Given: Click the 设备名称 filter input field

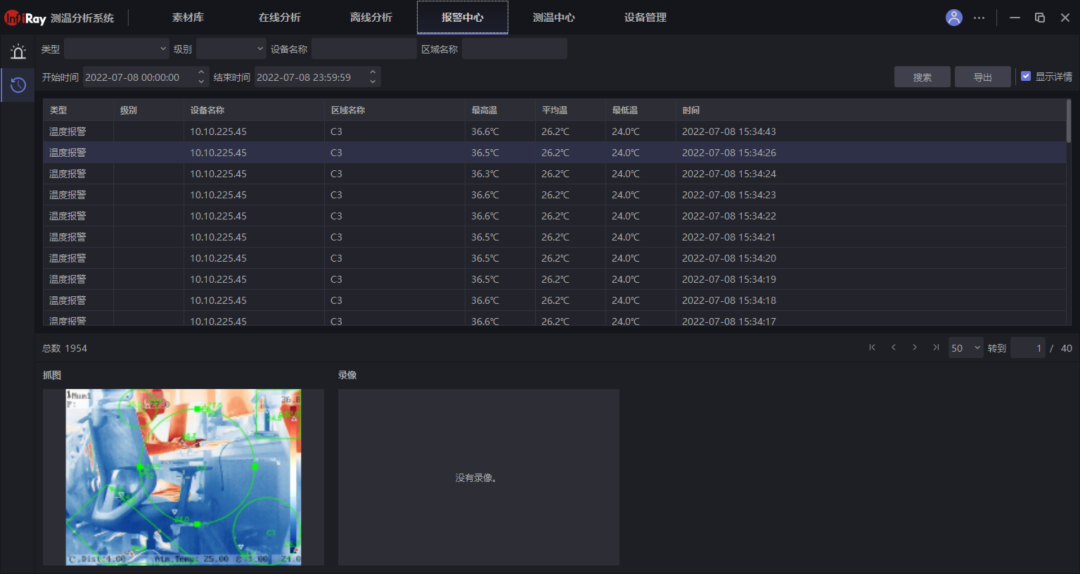Looking at the screenshot, I should click(364, 49).
